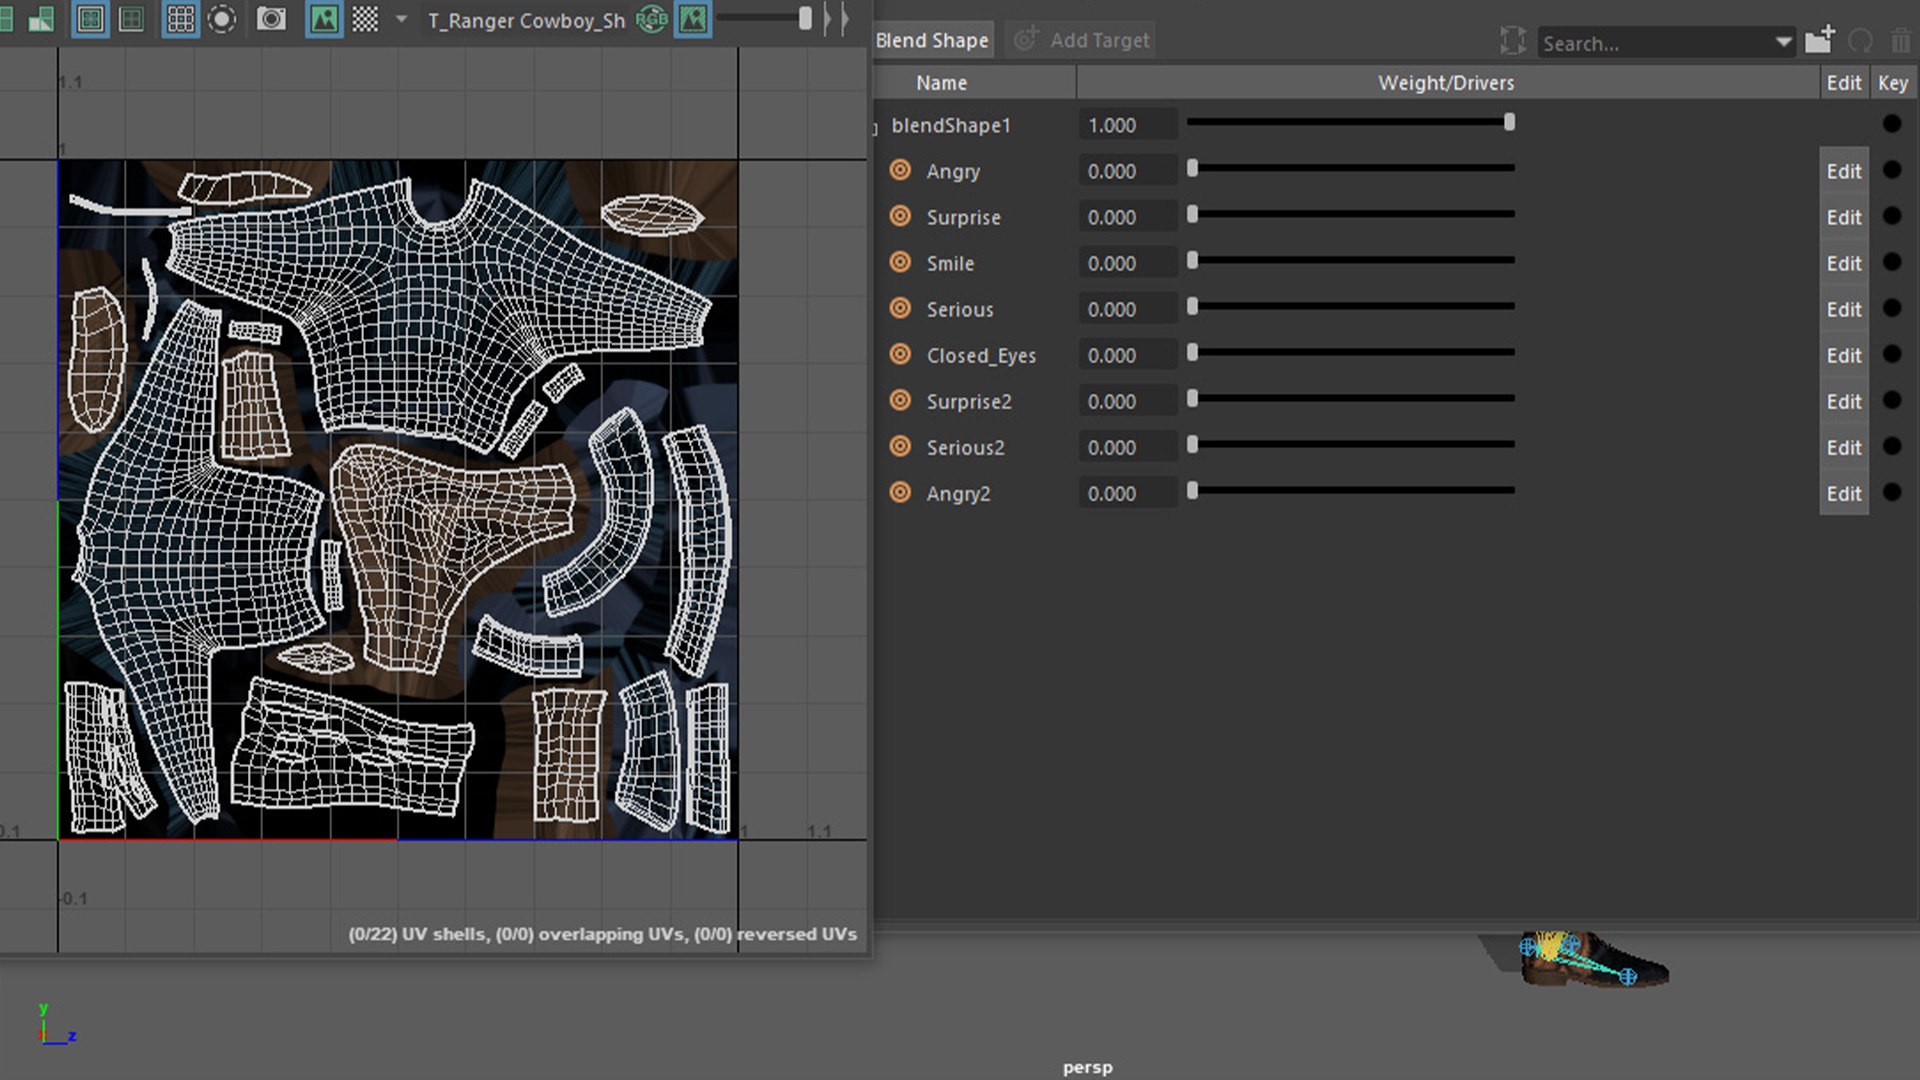The image size is (1920, 1080).
Task: Toggle the UV wireframe display icon
Action: (x=90, y=19)
